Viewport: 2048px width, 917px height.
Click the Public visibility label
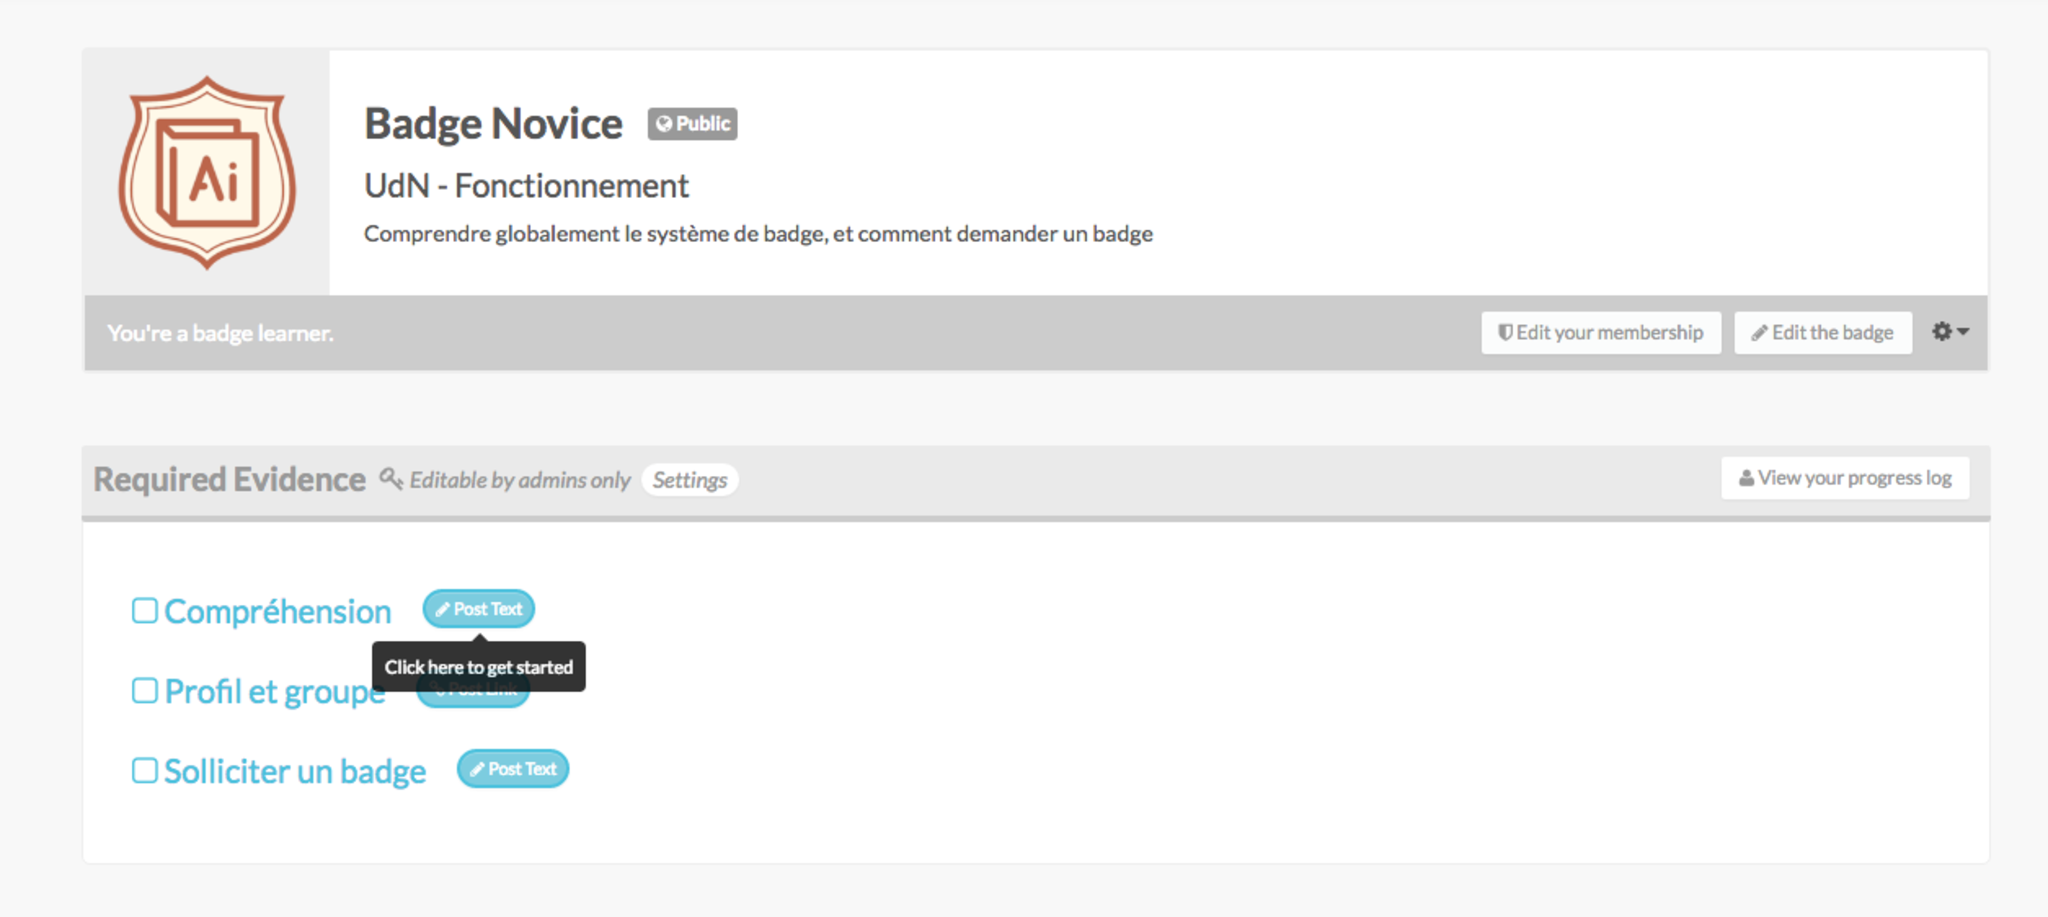(693, 124)
